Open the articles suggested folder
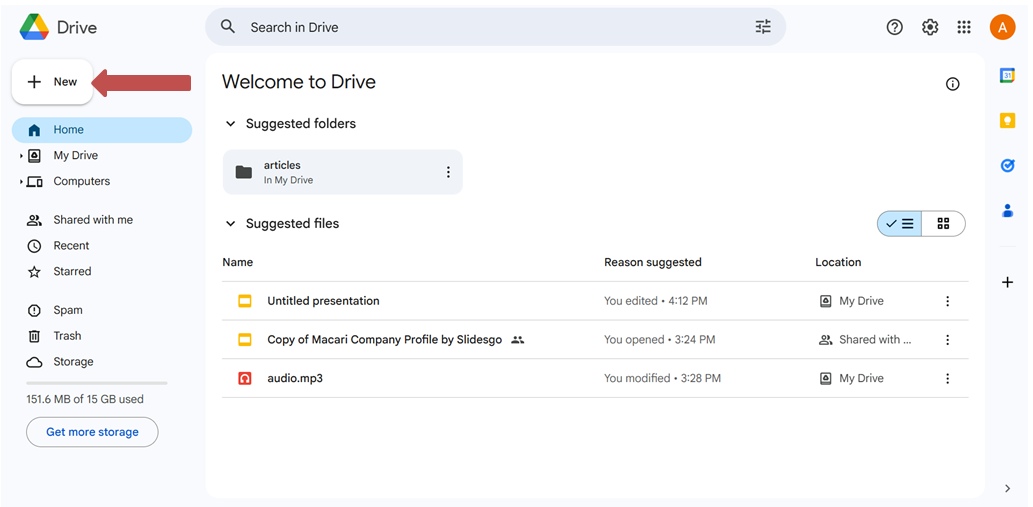The image size is (1033, 507). [x=343, y=172]
